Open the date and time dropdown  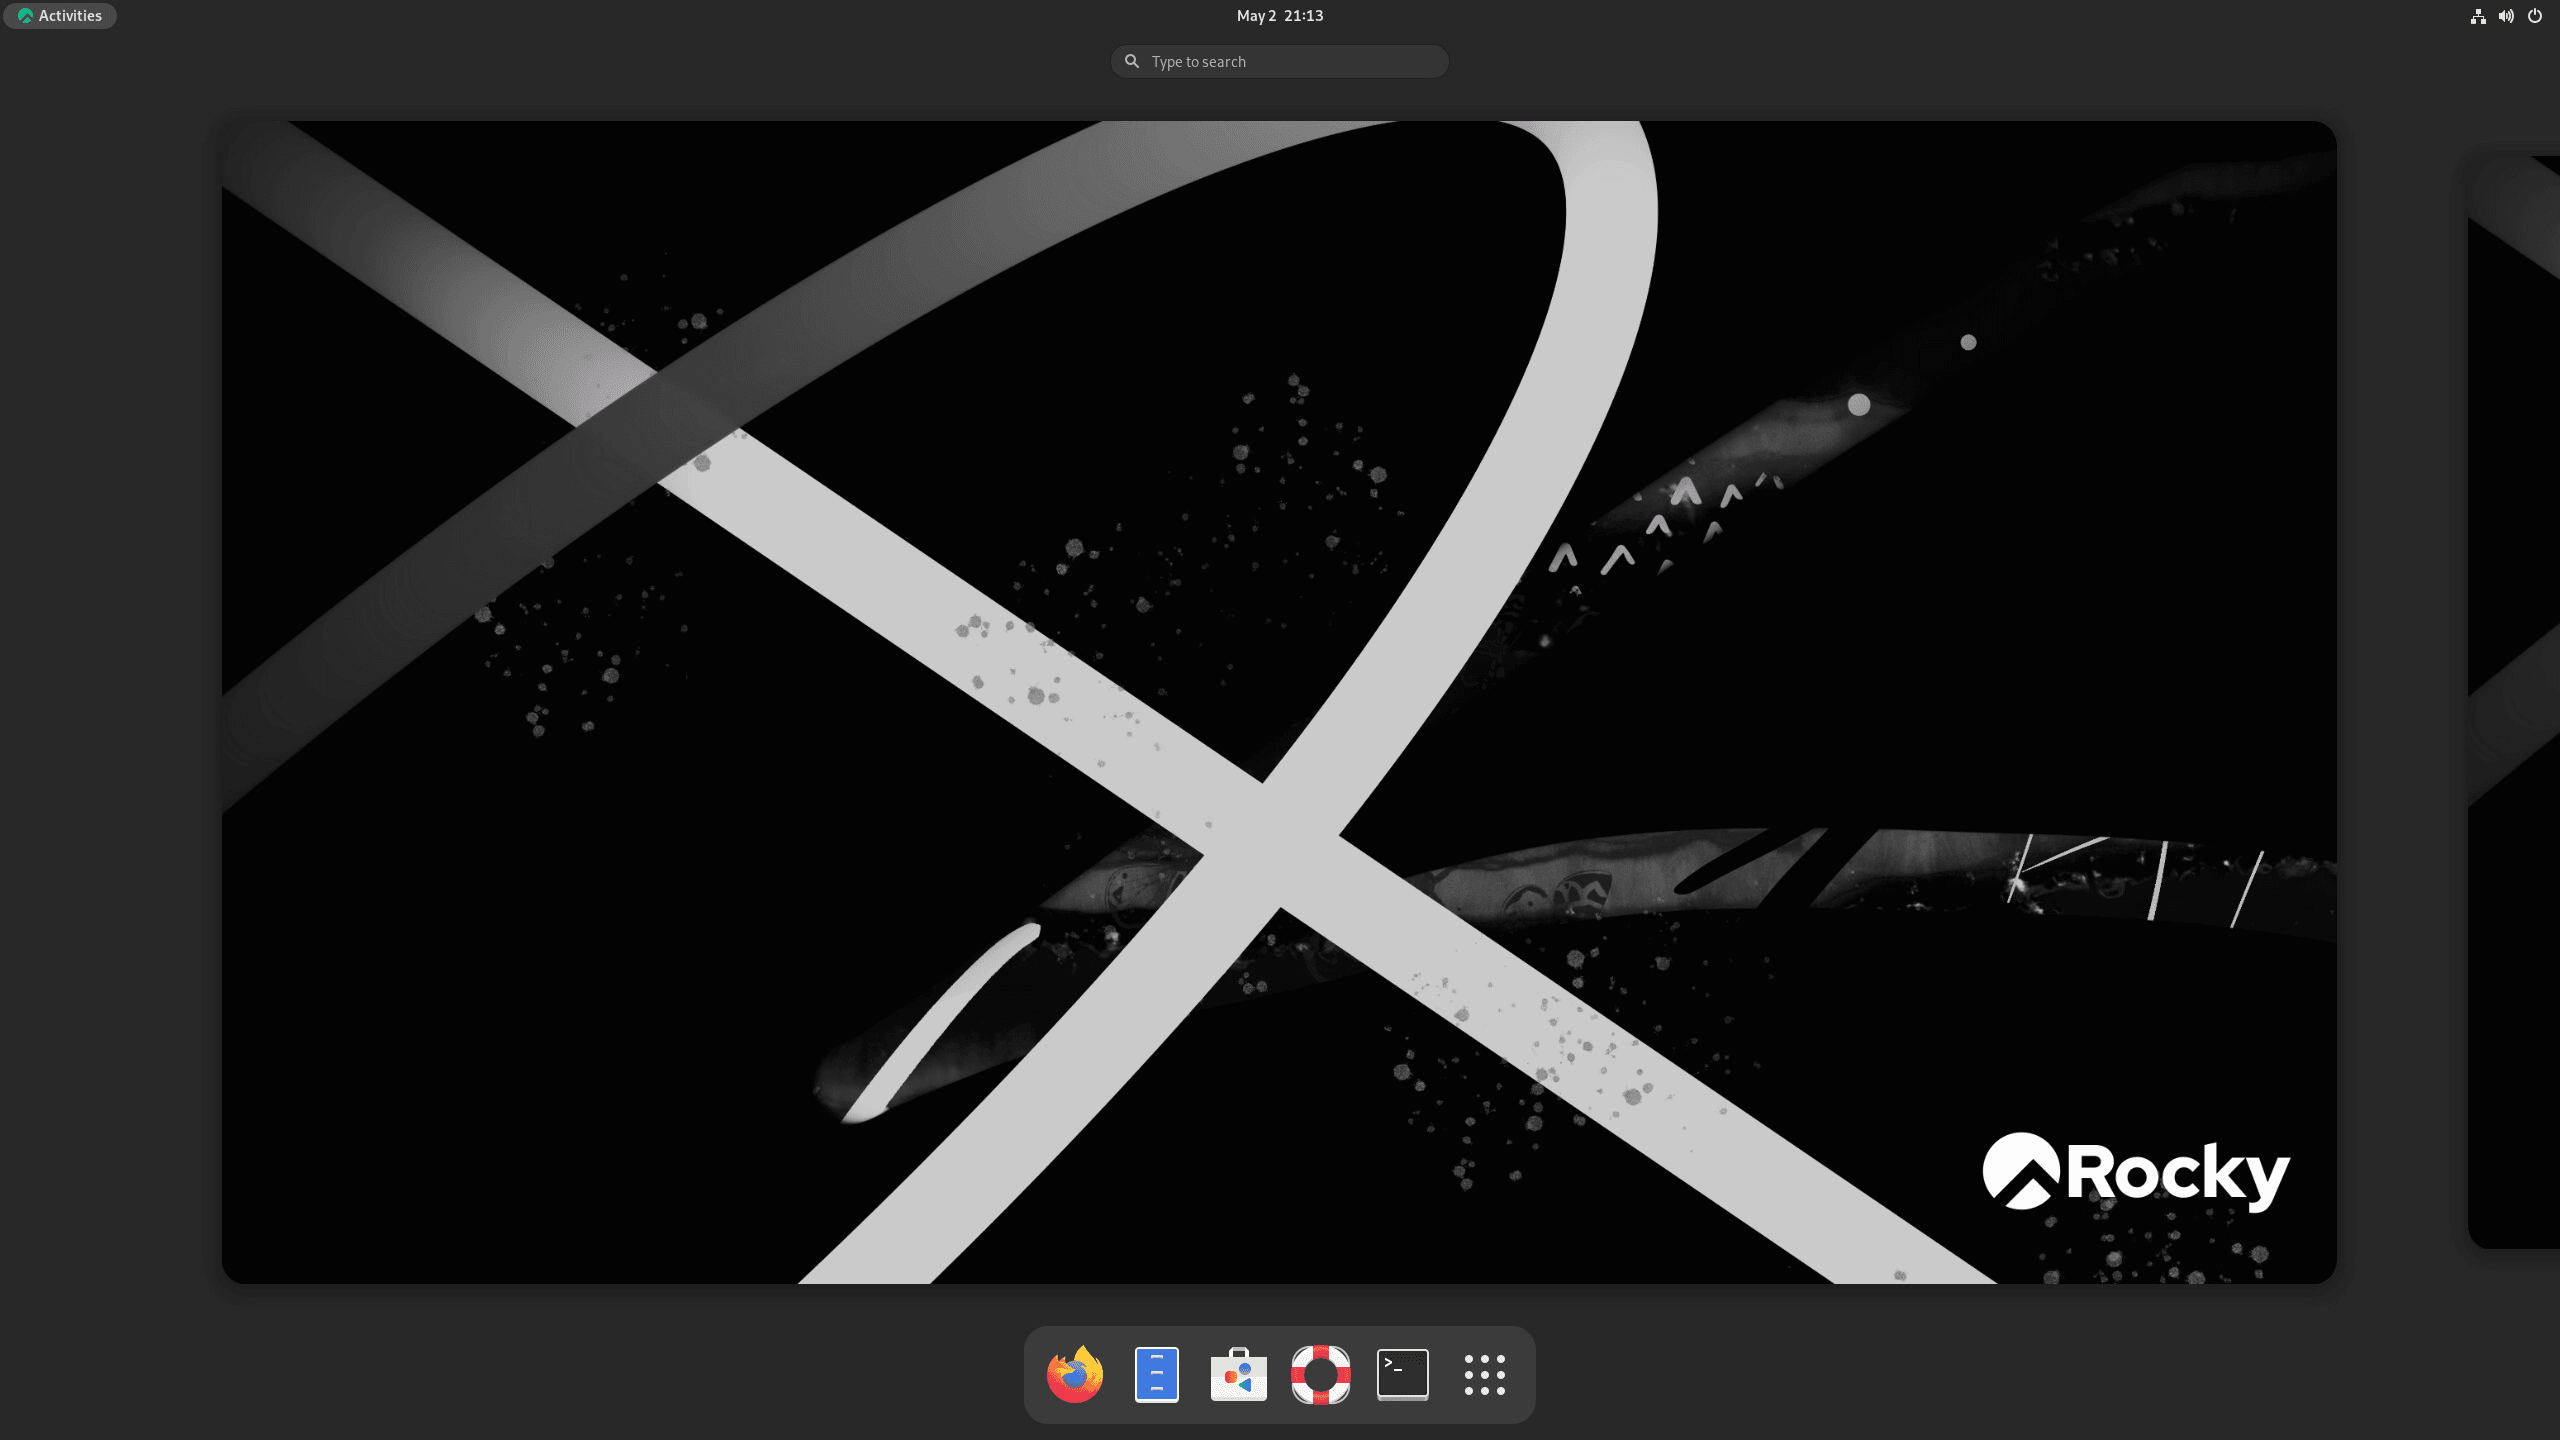pyautogui.click(x=1280, y=14)
